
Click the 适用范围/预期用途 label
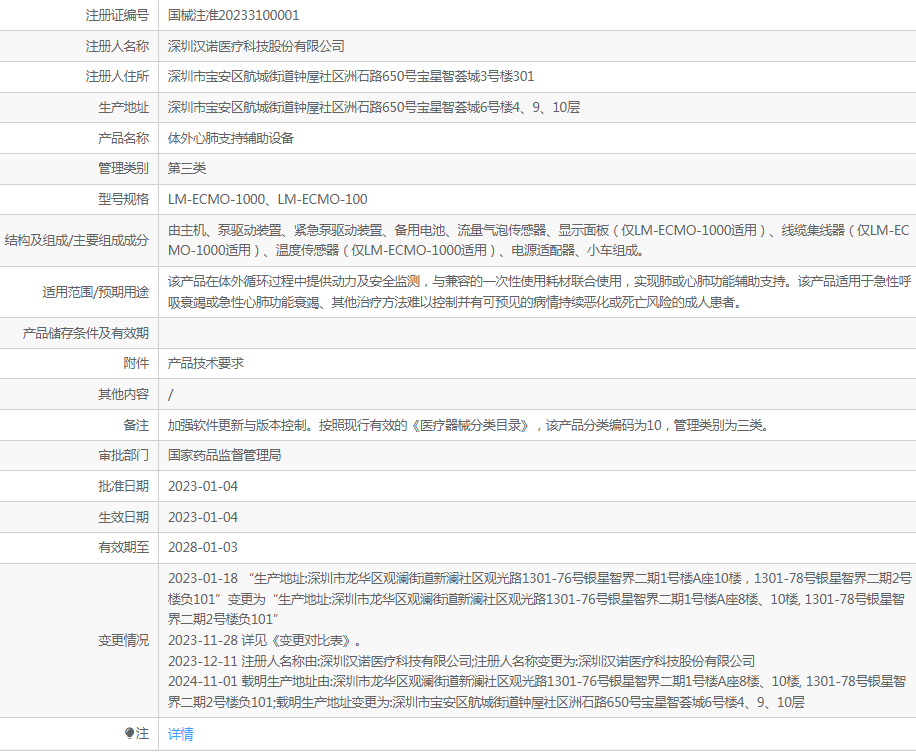(x=95, y=292)
